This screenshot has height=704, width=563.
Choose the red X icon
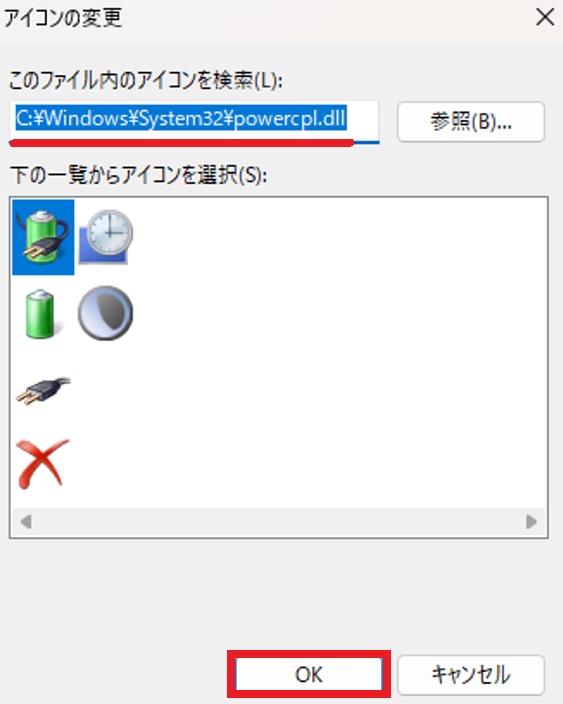[42, 464]
